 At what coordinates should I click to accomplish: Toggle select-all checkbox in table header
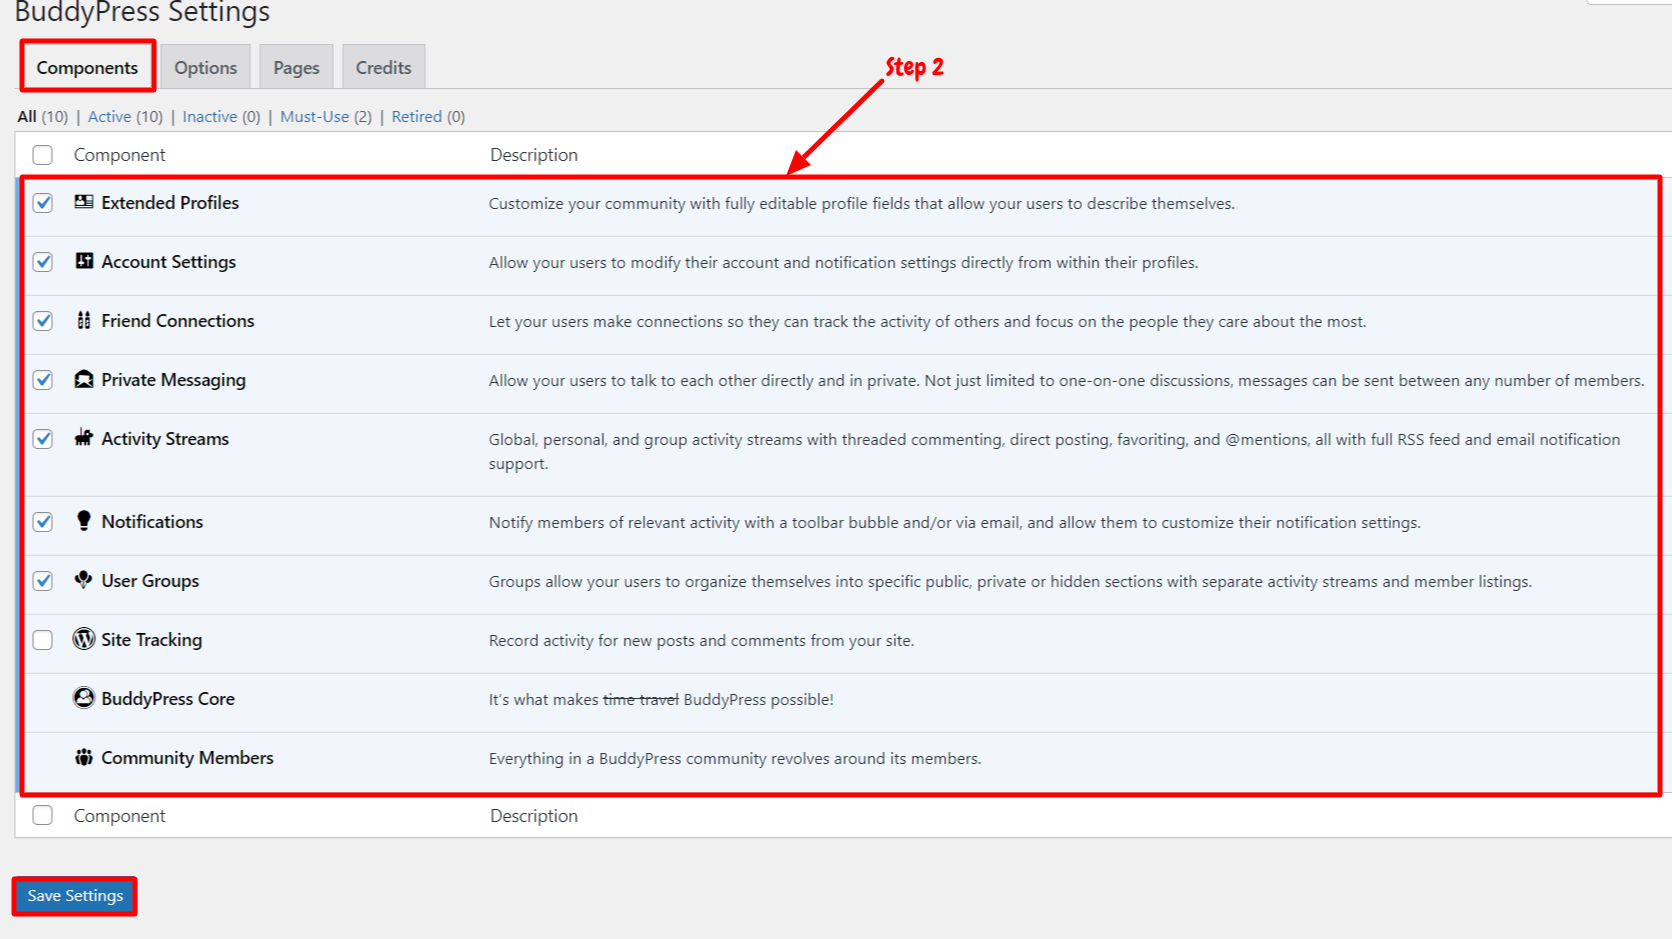point(43,155)
